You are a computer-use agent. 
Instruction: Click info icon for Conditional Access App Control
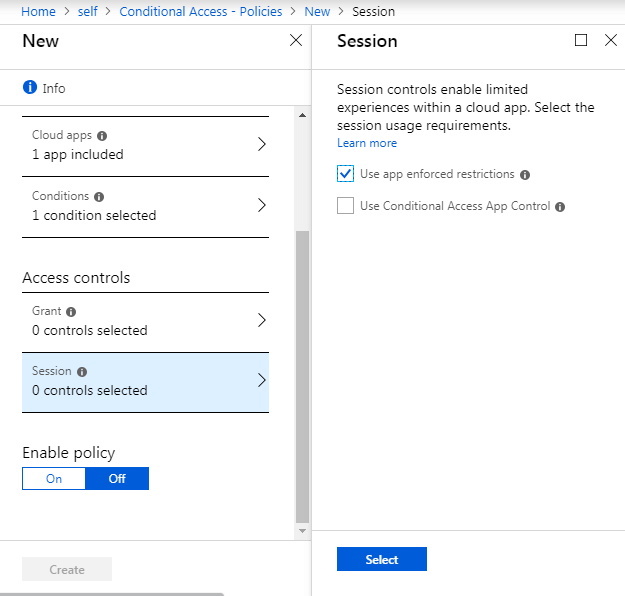click(x=560, y=207)
